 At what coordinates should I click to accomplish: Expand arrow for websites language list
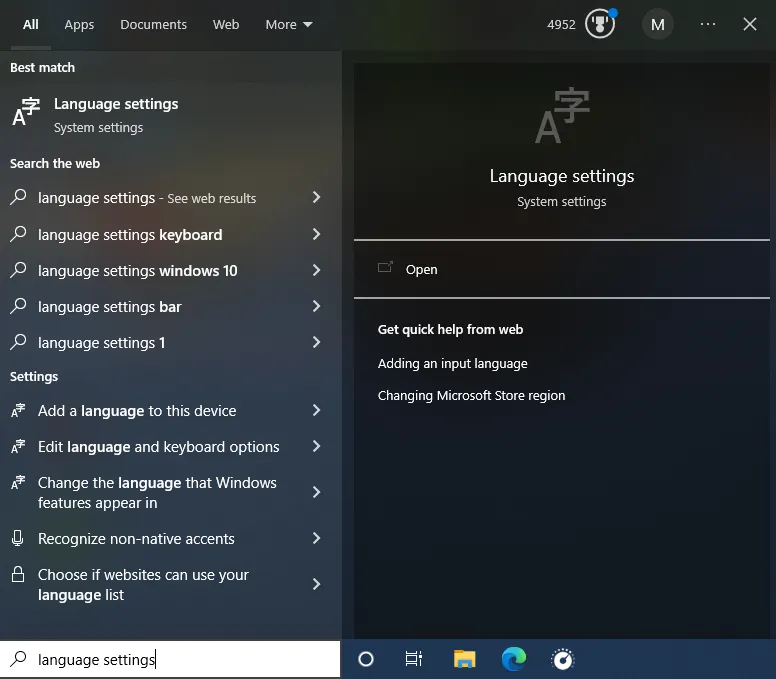[x=317, y=584]
